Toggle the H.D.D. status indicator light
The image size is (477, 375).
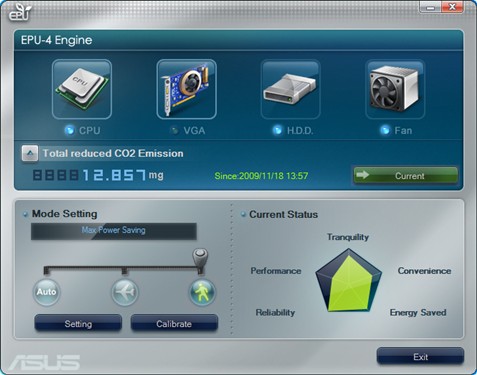[x=277, y=130]
